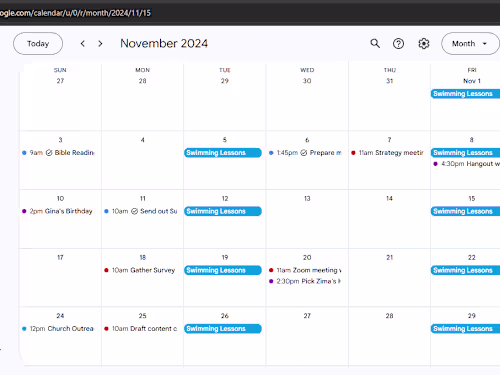Image resolution: width=500 pixels, height=375 pixels.
Task: Select date number 31 under THU
Action: [389, 81]
